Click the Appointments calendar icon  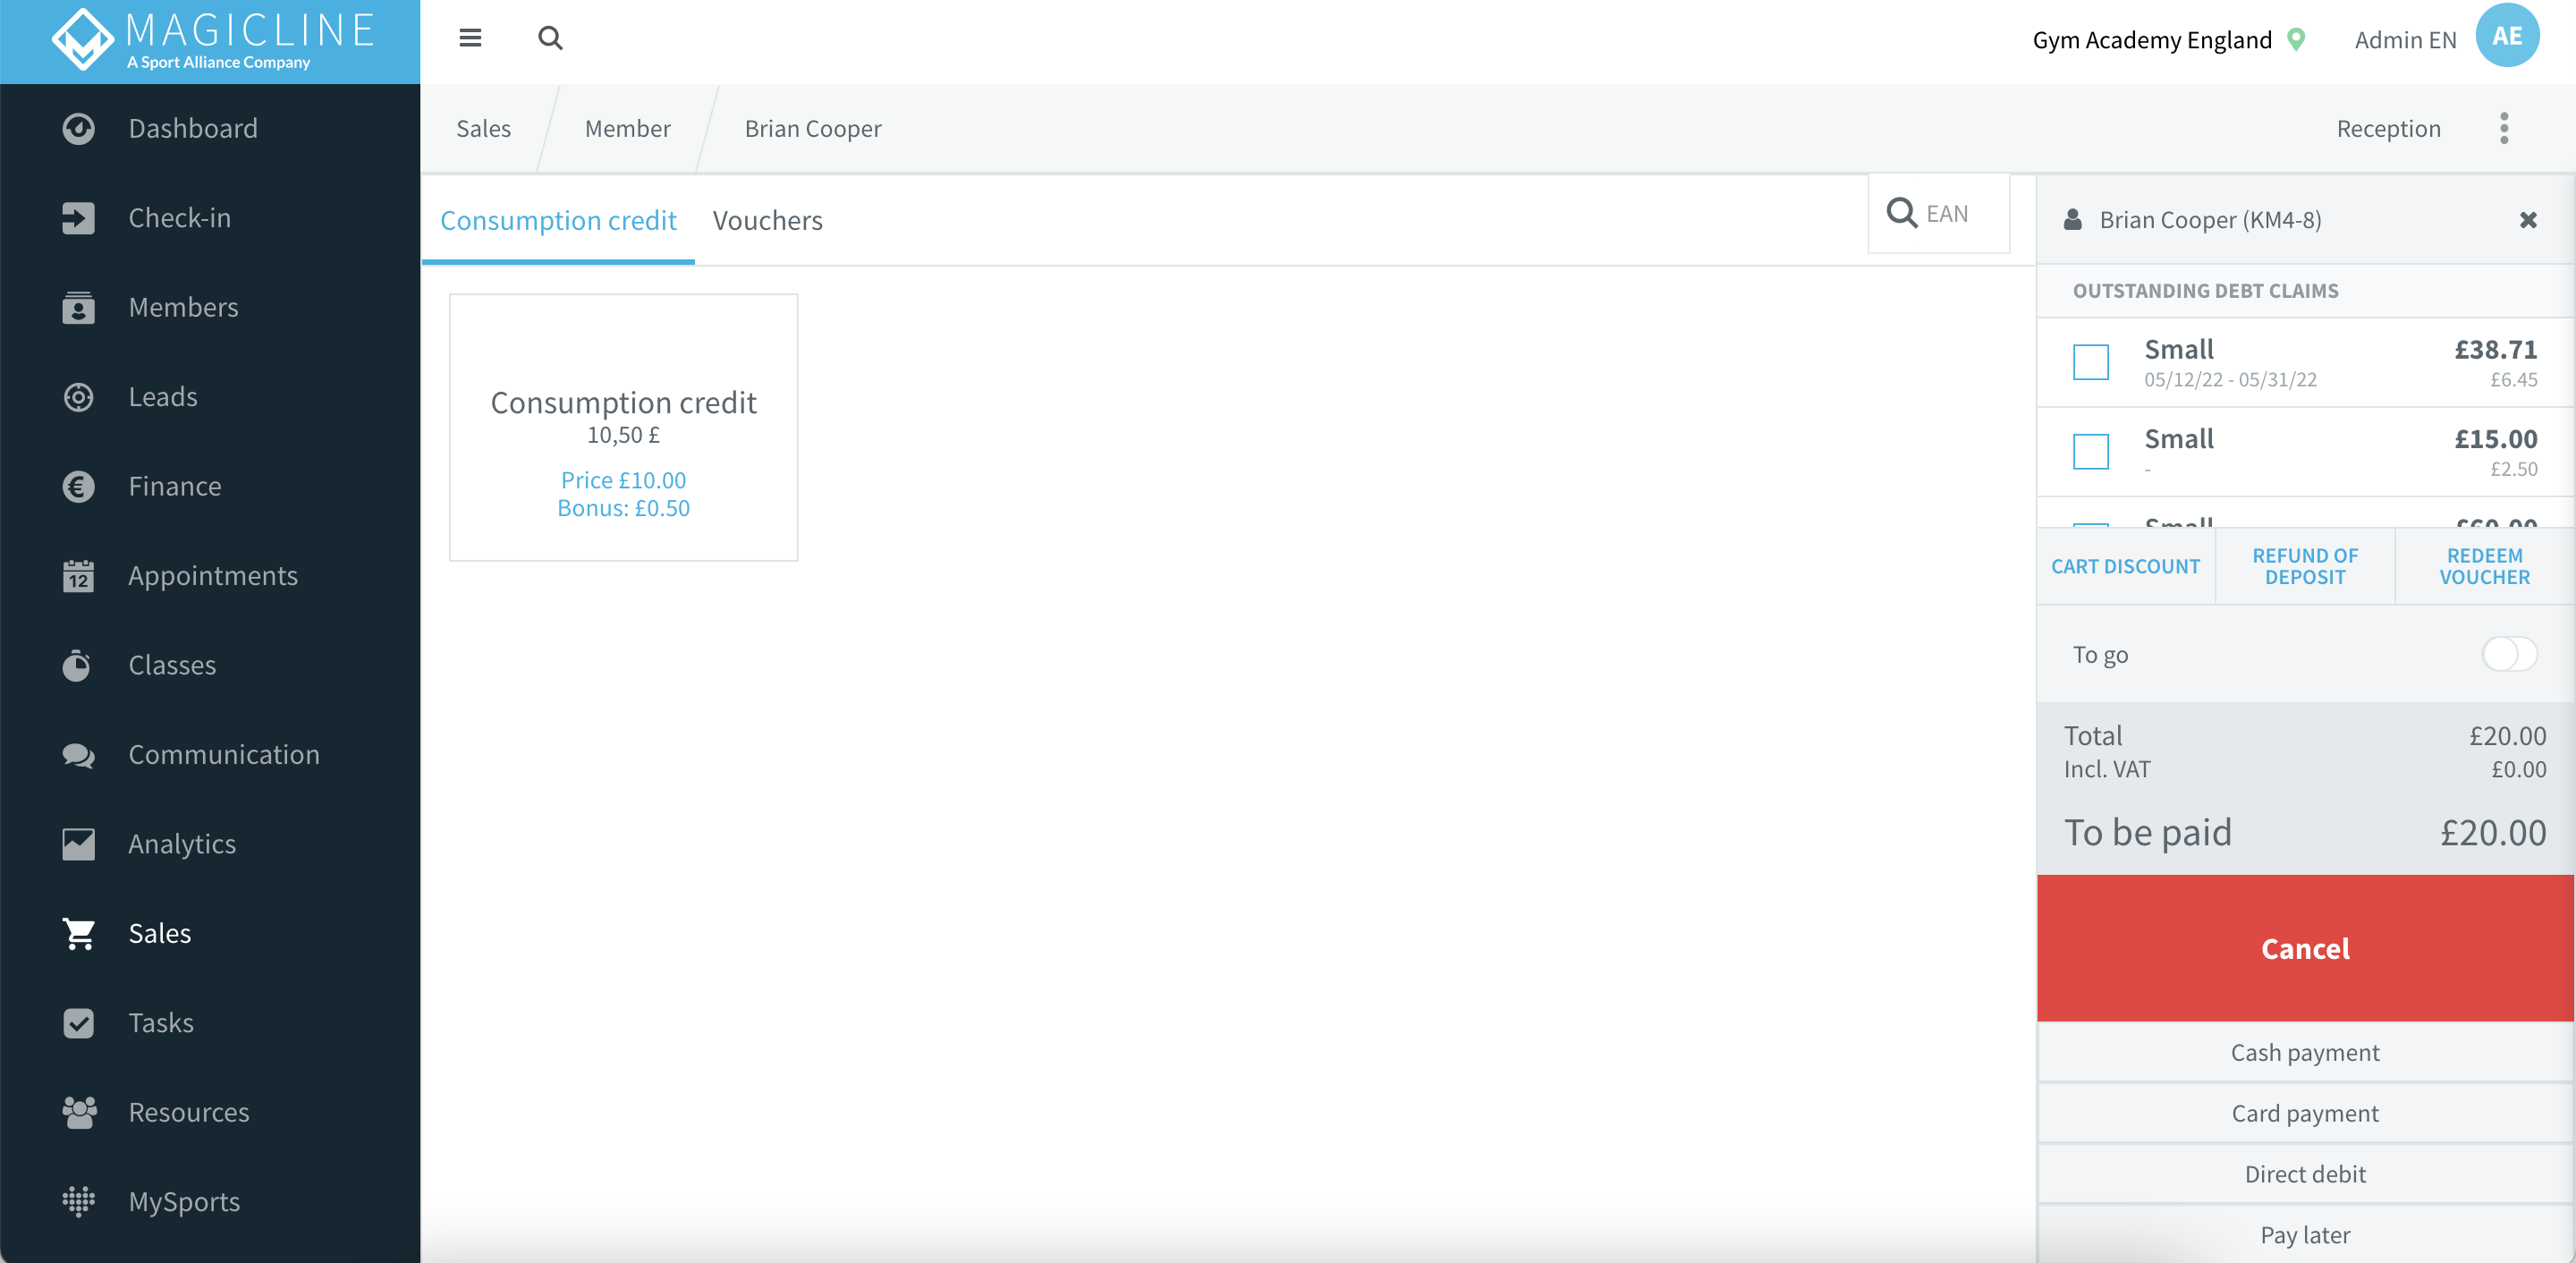78,576
